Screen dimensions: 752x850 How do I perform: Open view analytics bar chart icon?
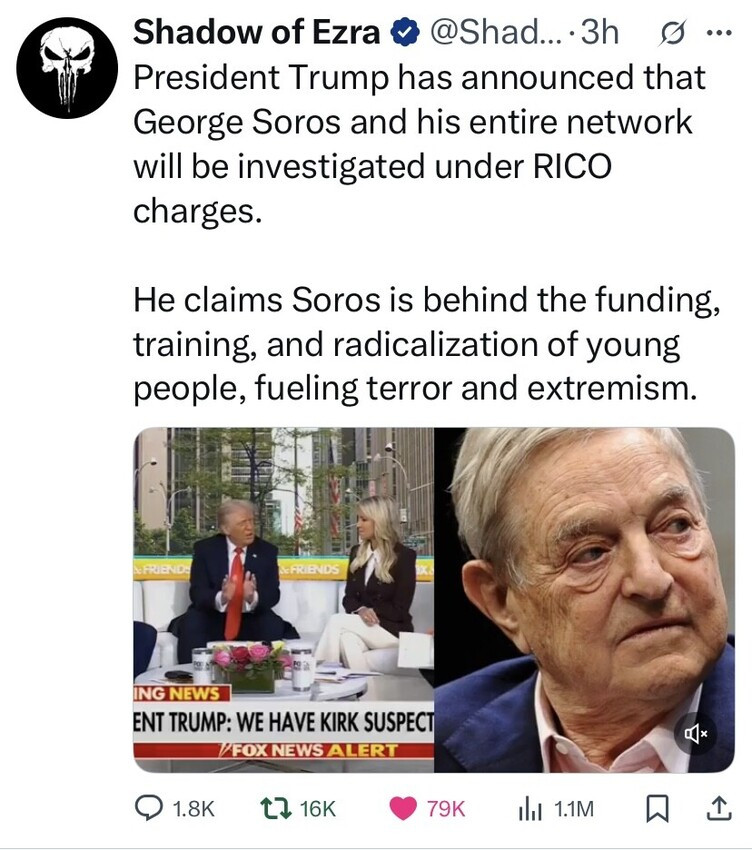tap(525, 808)
